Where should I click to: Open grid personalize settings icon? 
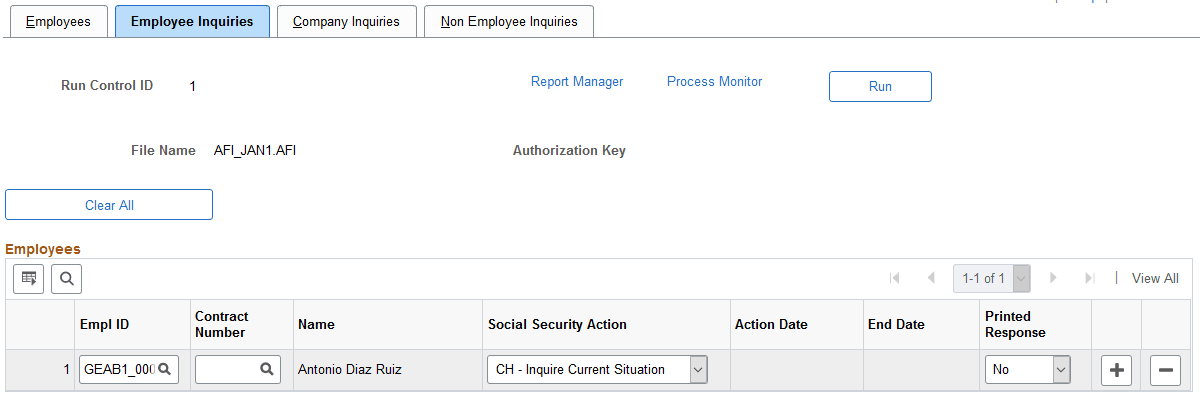pos(27,278)
